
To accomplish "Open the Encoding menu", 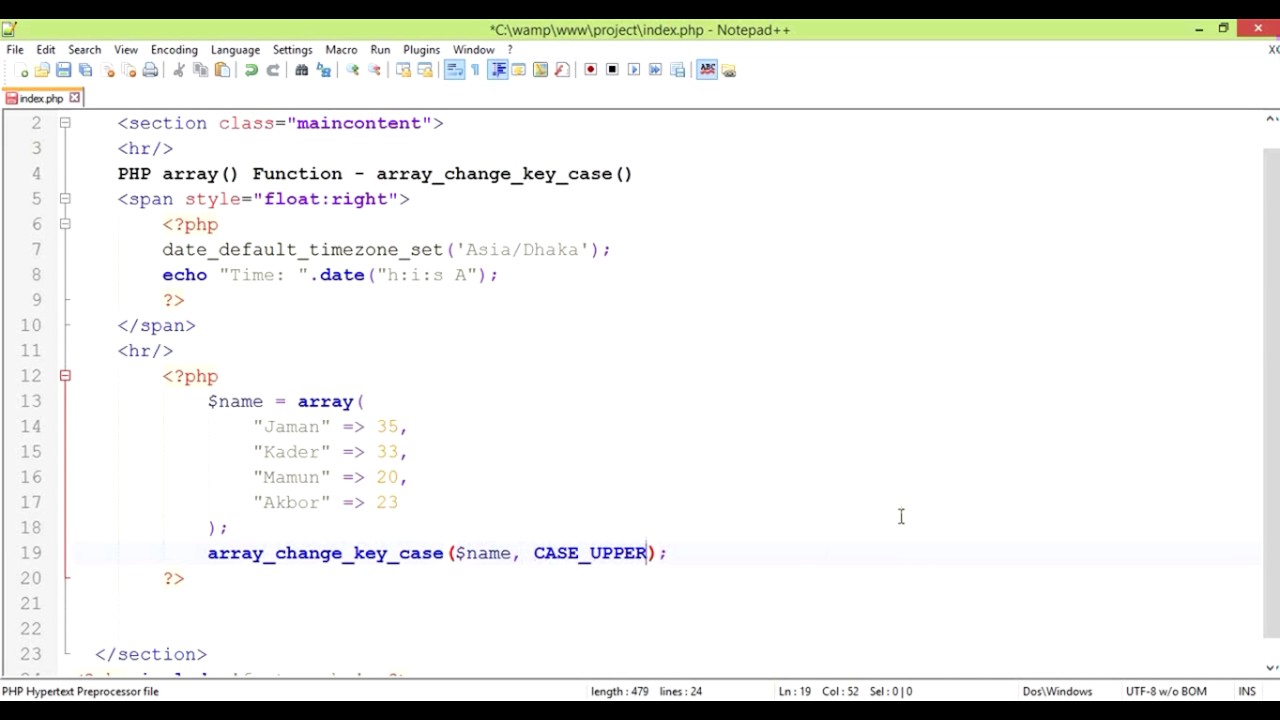I will click(x=174, y=49).
